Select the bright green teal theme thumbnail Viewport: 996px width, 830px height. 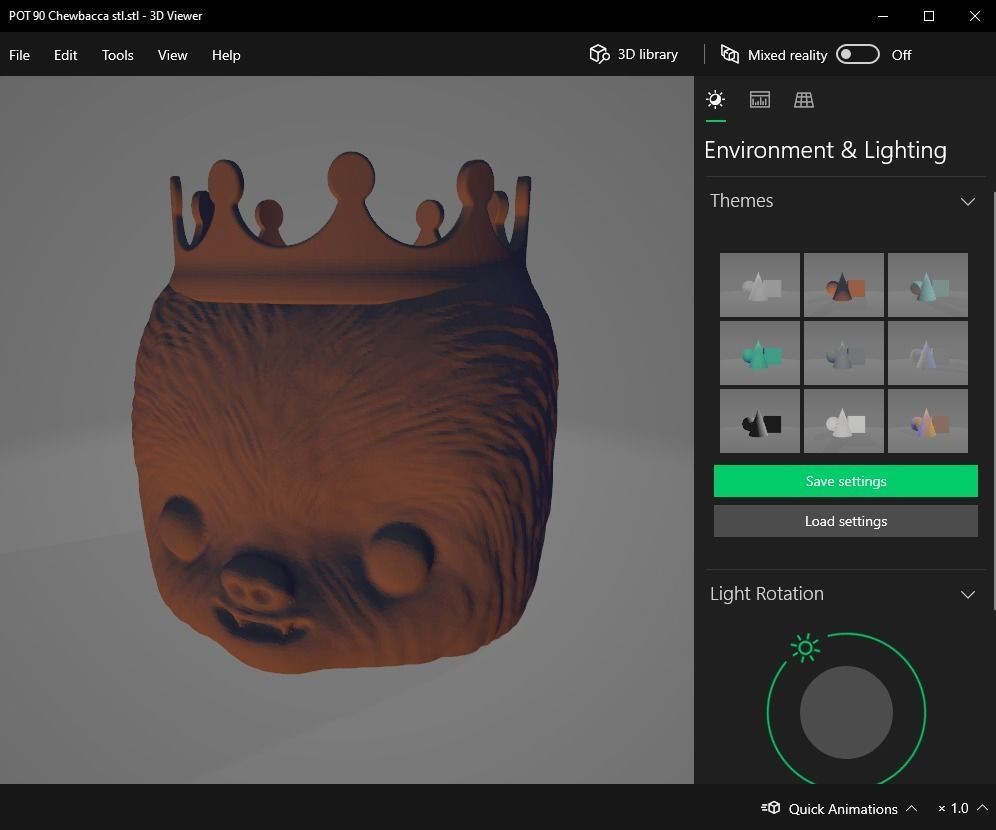760,352
